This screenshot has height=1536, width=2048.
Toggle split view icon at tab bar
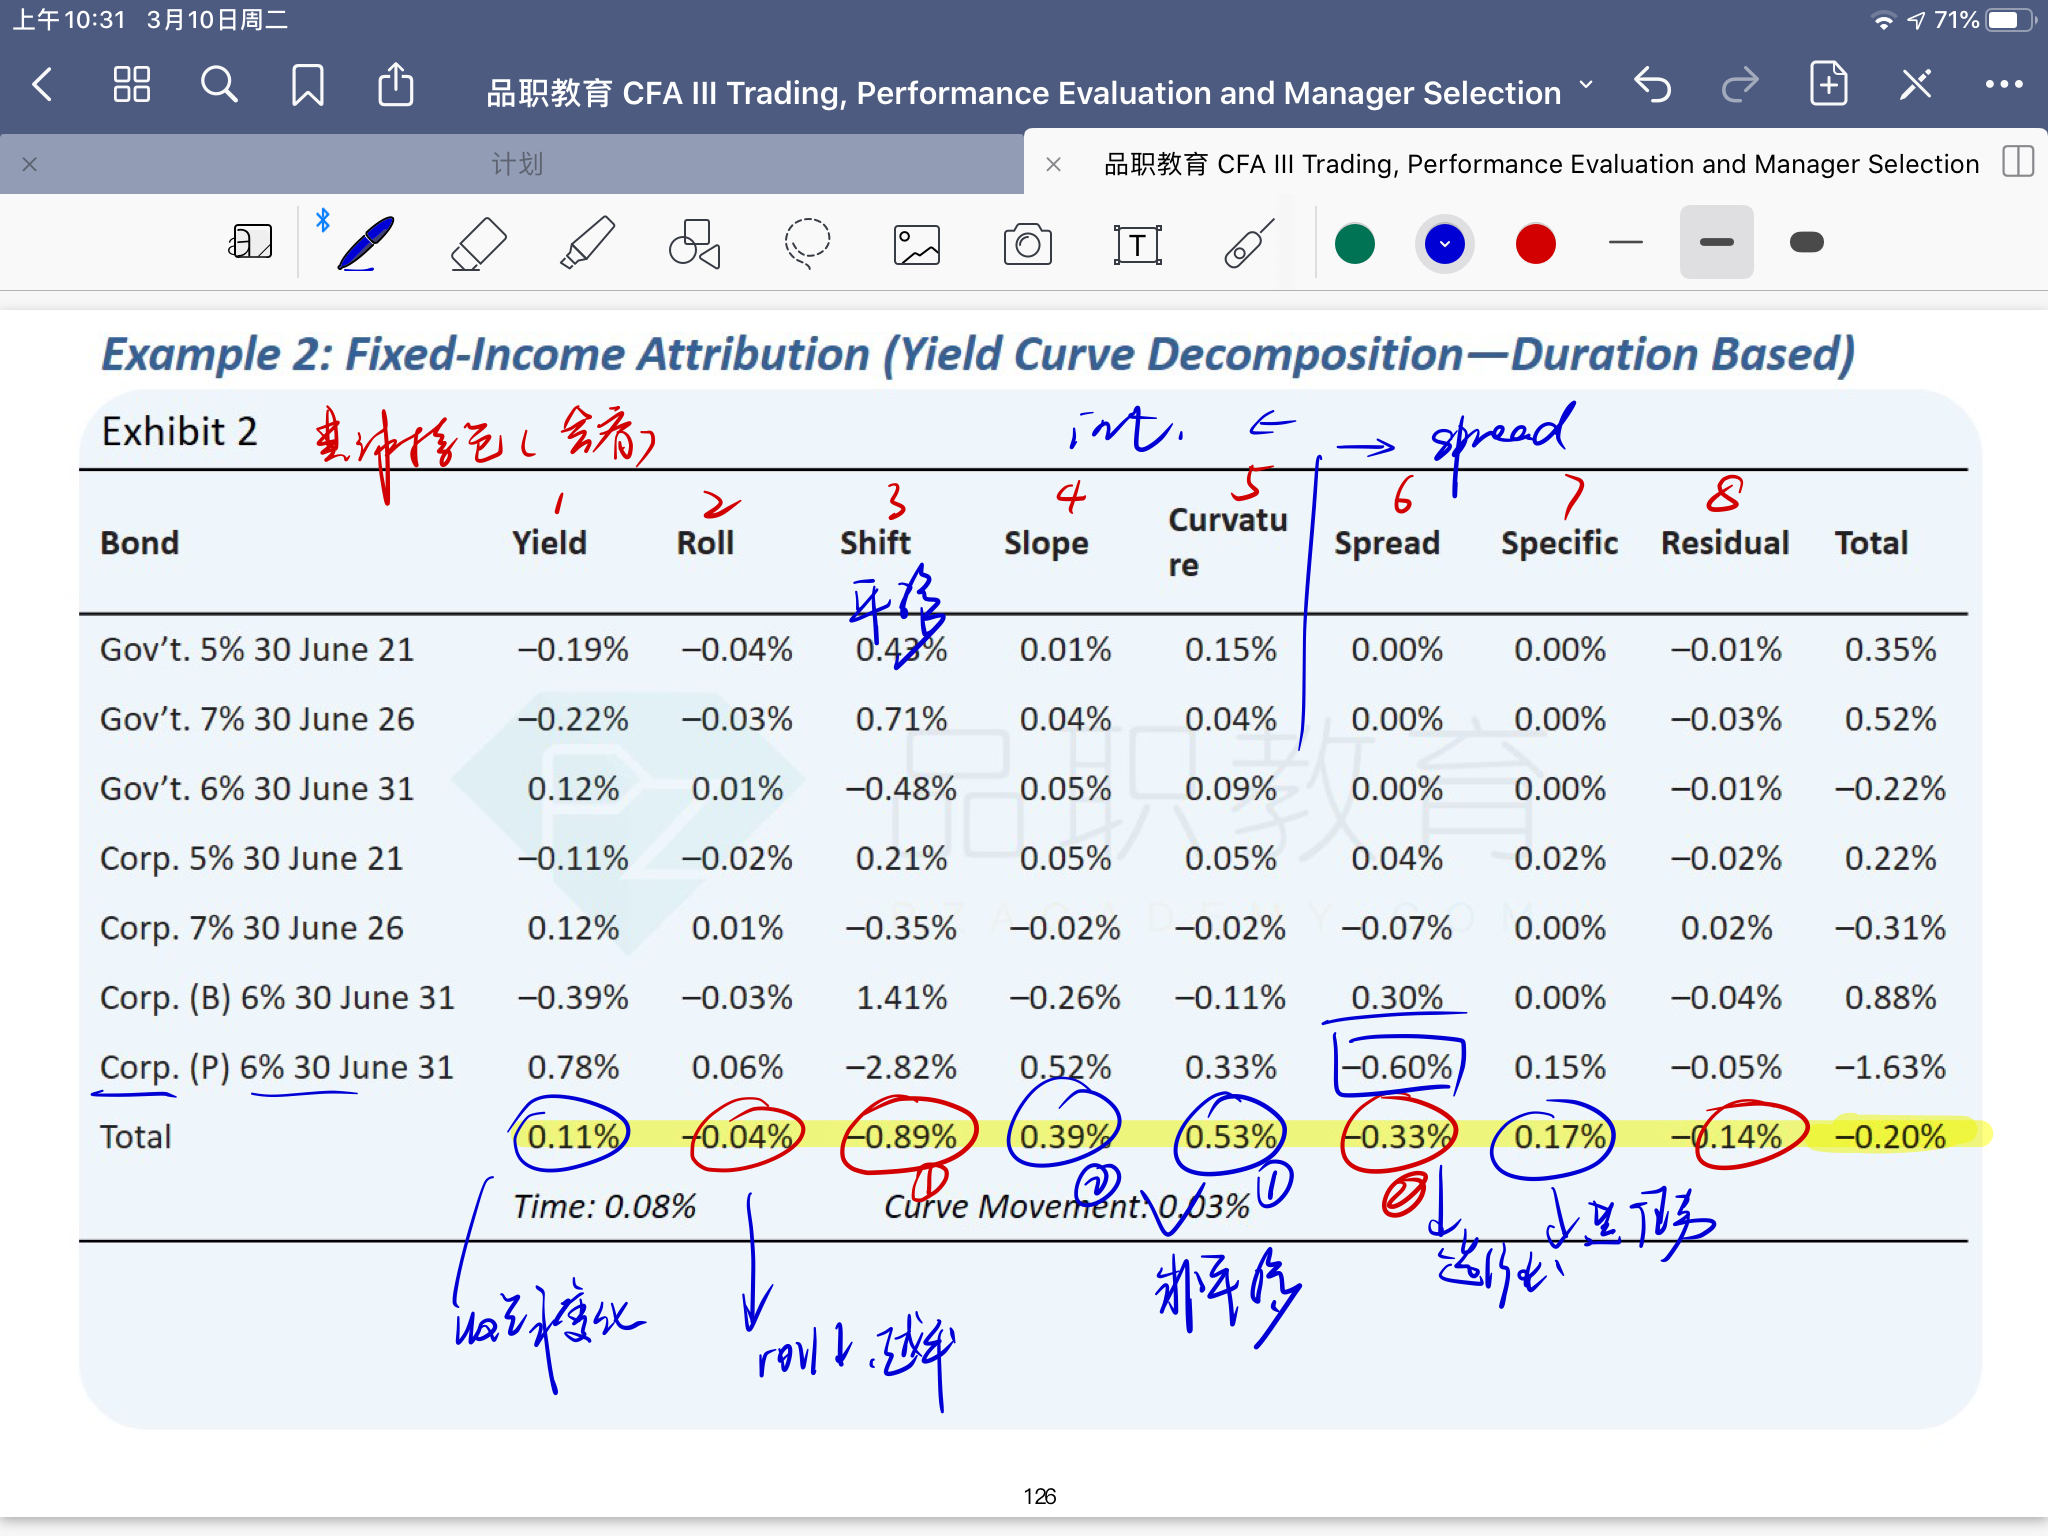point(2018,162)
